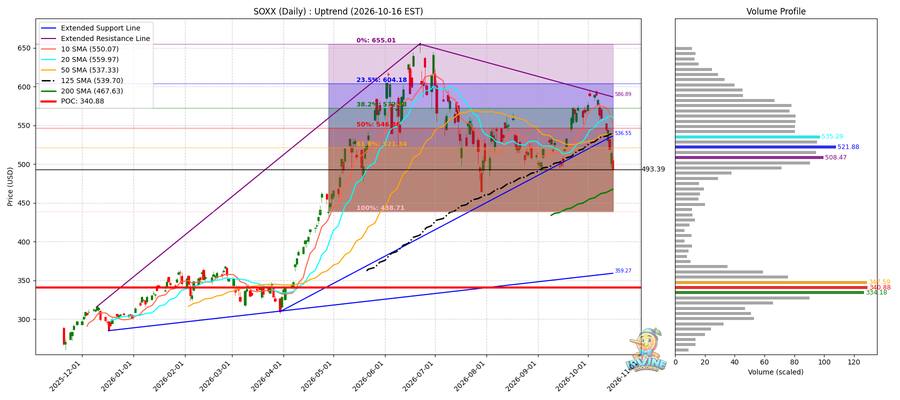The image size is (900, 400).
Task: Select the '125 SMA (539.70)' legend entry
Action: (82, 80)
